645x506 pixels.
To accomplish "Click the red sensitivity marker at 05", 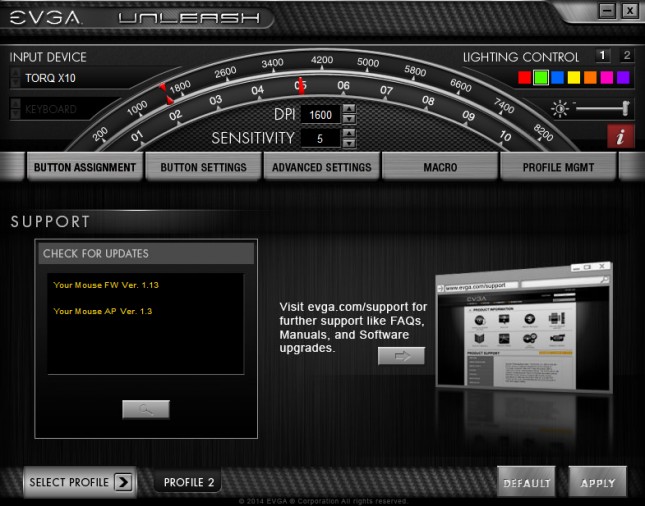I will coord(301,86).
